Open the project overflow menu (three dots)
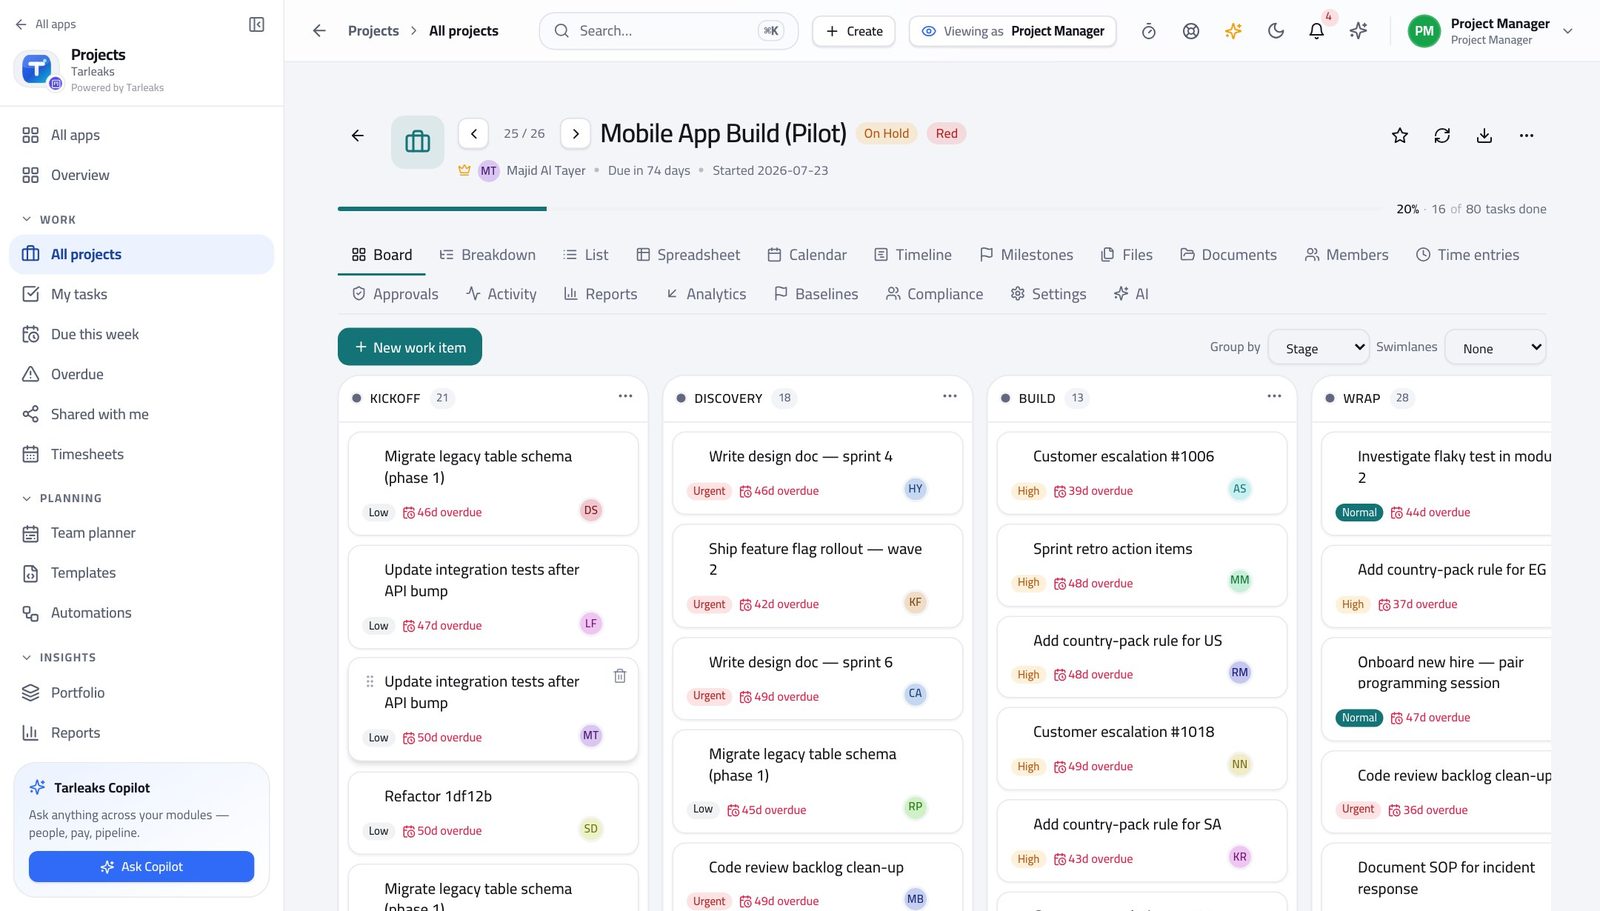The image size is (1600, 911). 1526,135
